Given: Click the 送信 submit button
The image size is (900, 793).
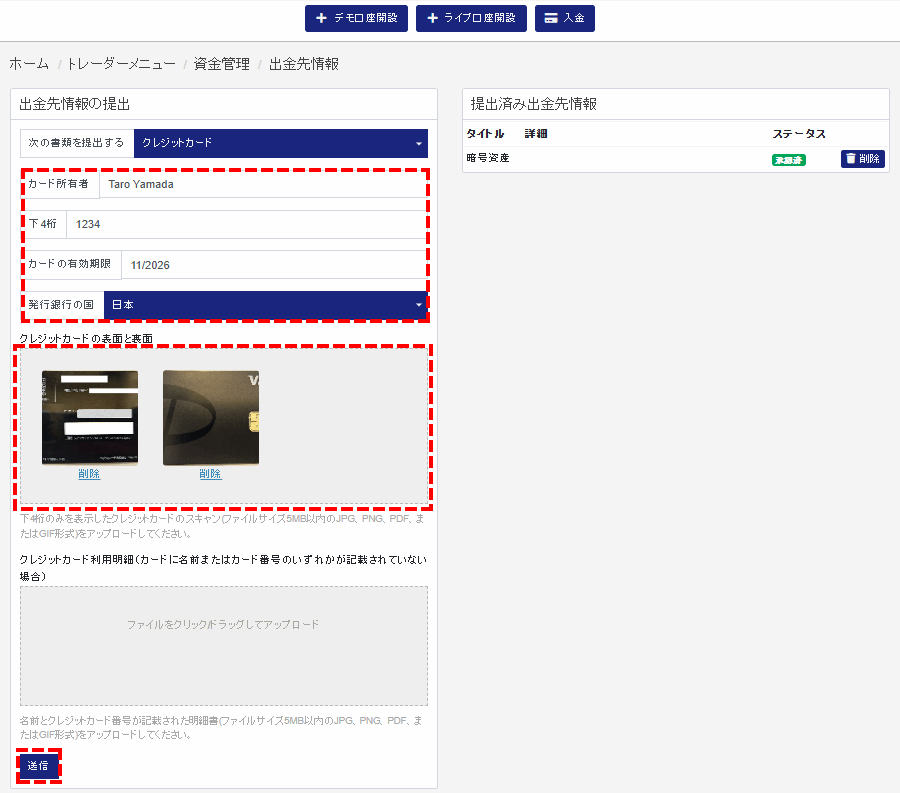Looking at the screenshot, I should 38,766.
